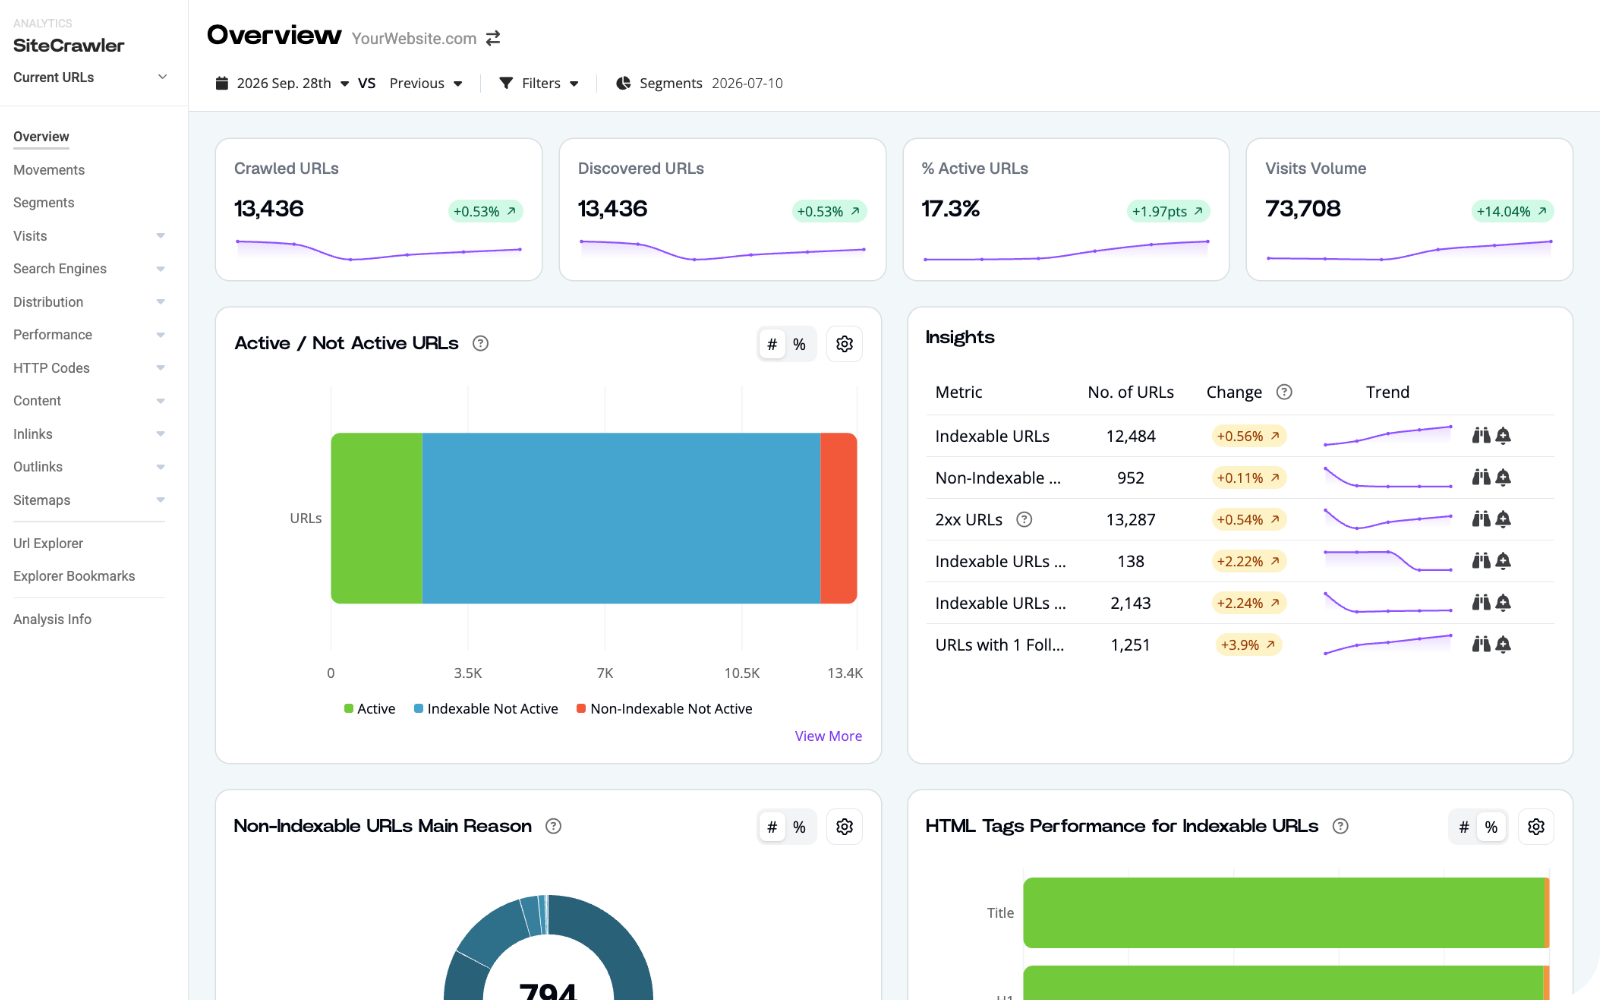Viewport: 1600px width, 1000px height.
Task: Open settings gear for Non-Indexable URLs Main Reason
Action: [x=845, y=827]
